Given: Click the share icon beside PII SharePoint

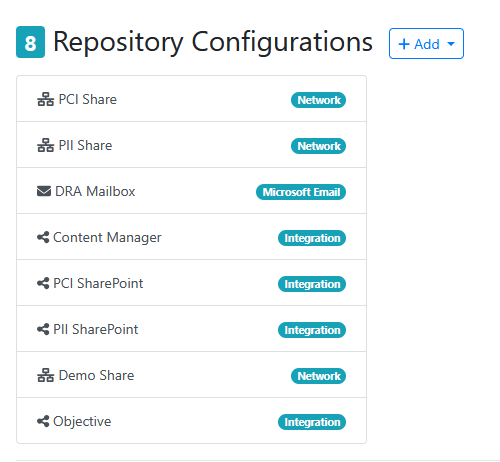Looking at the screenshot, I should 43,329.
